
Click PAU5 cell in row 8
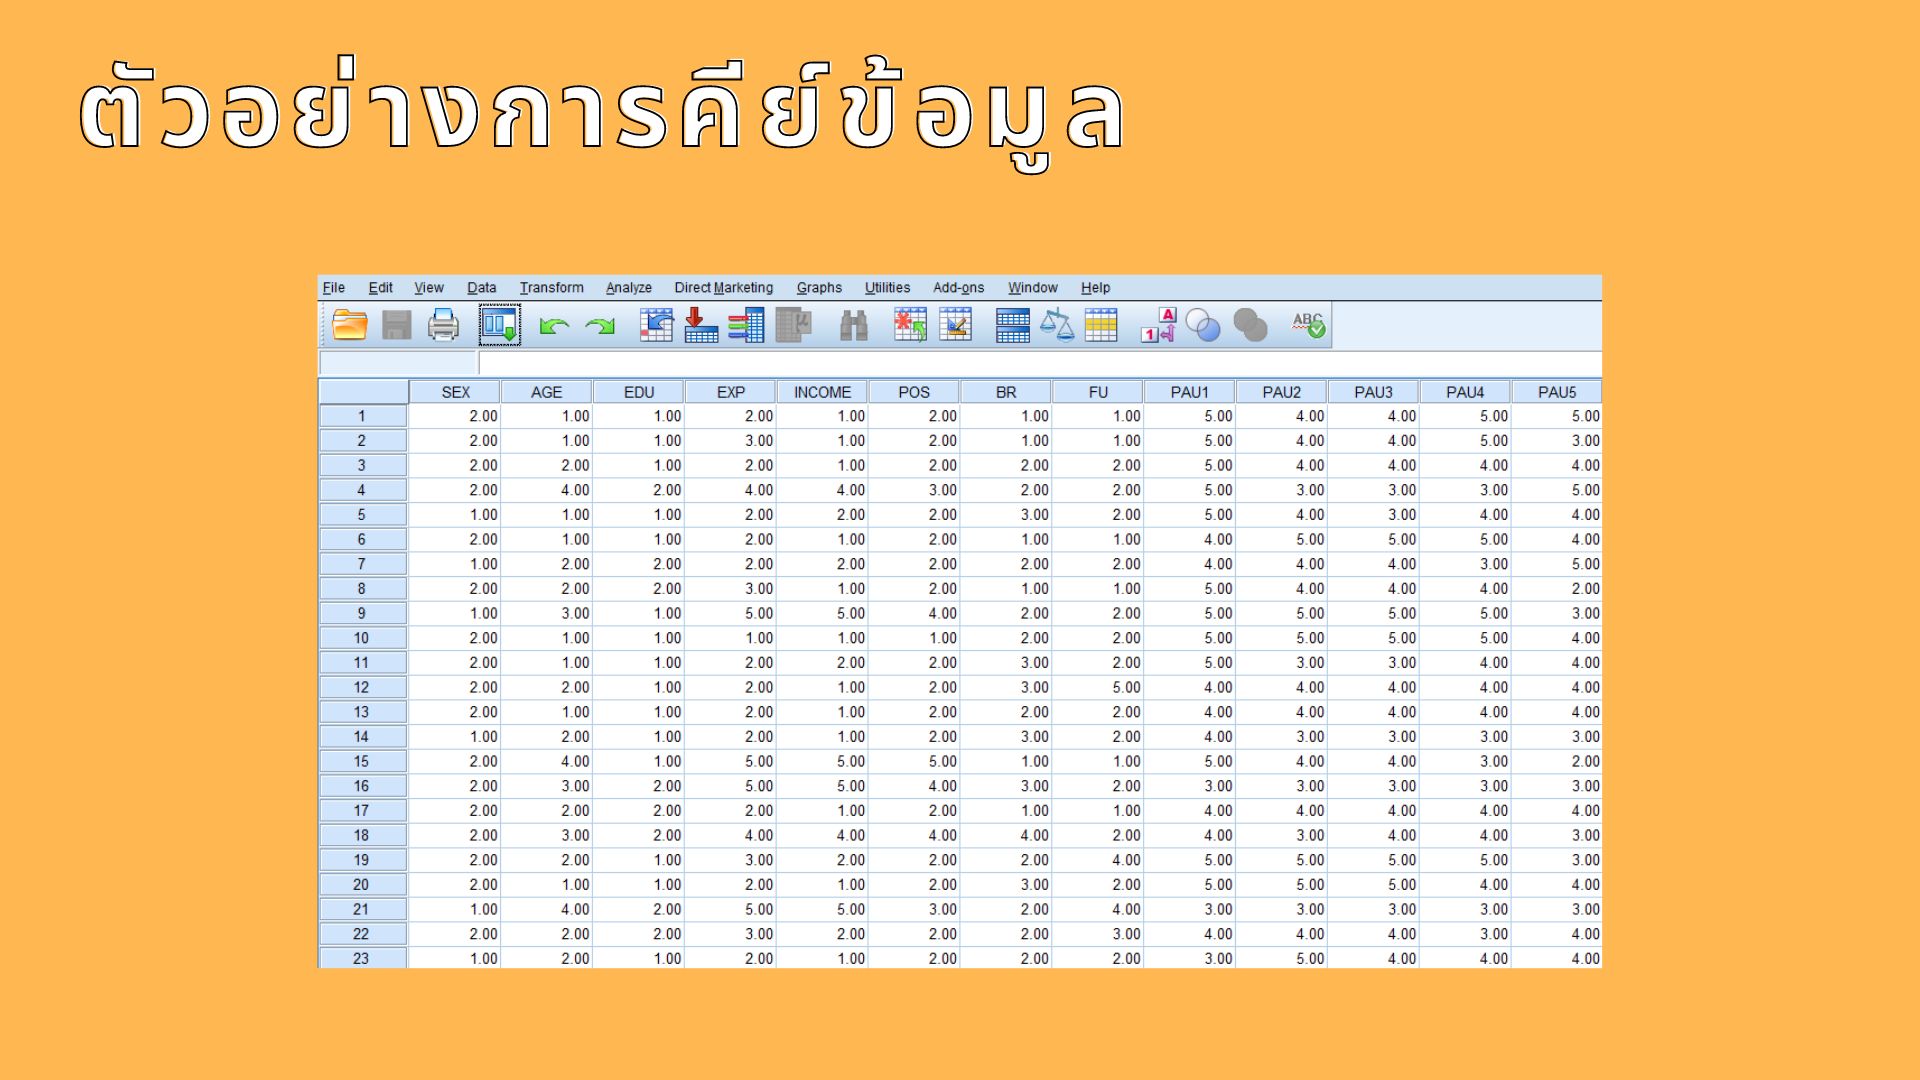click(1557, 589)
